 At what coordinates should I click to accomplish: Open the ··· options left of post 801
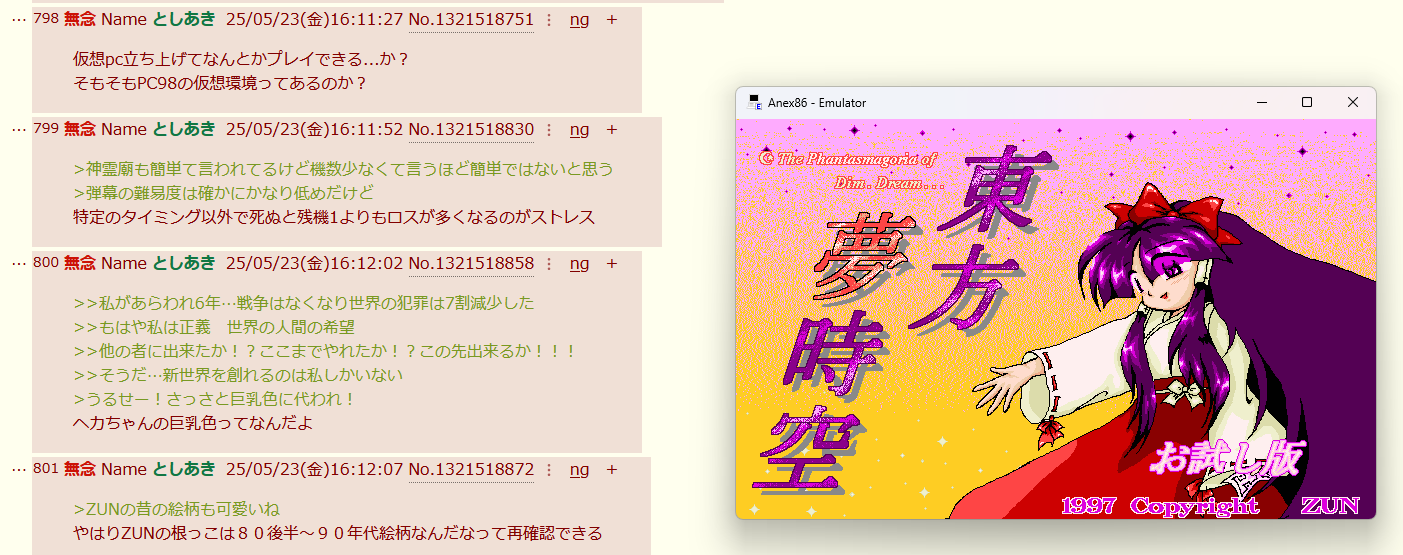18,470
